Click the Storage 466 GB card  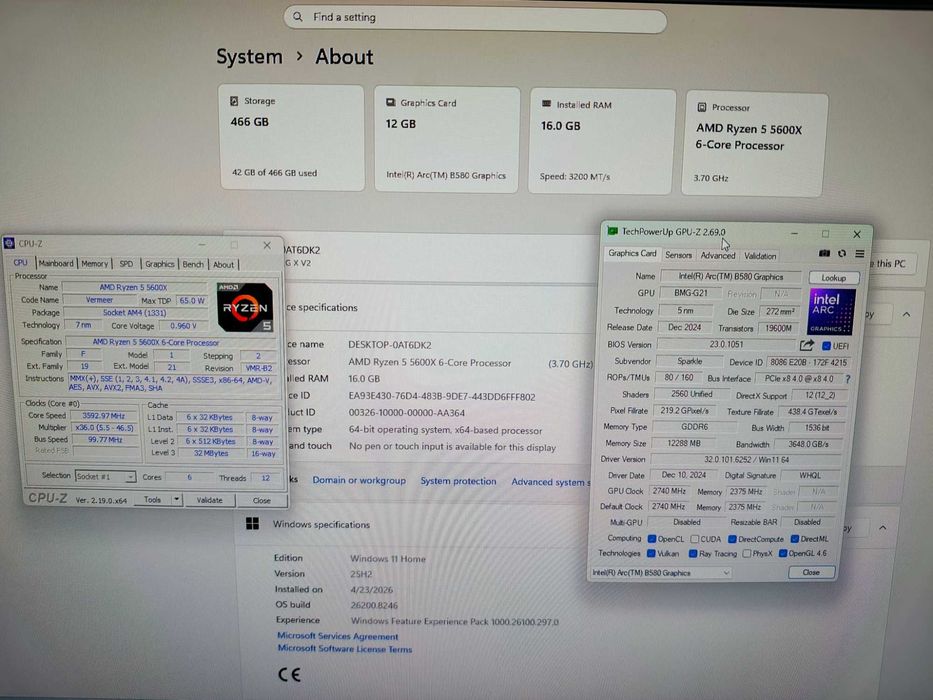pyautogui.click(x=292, y=138)
